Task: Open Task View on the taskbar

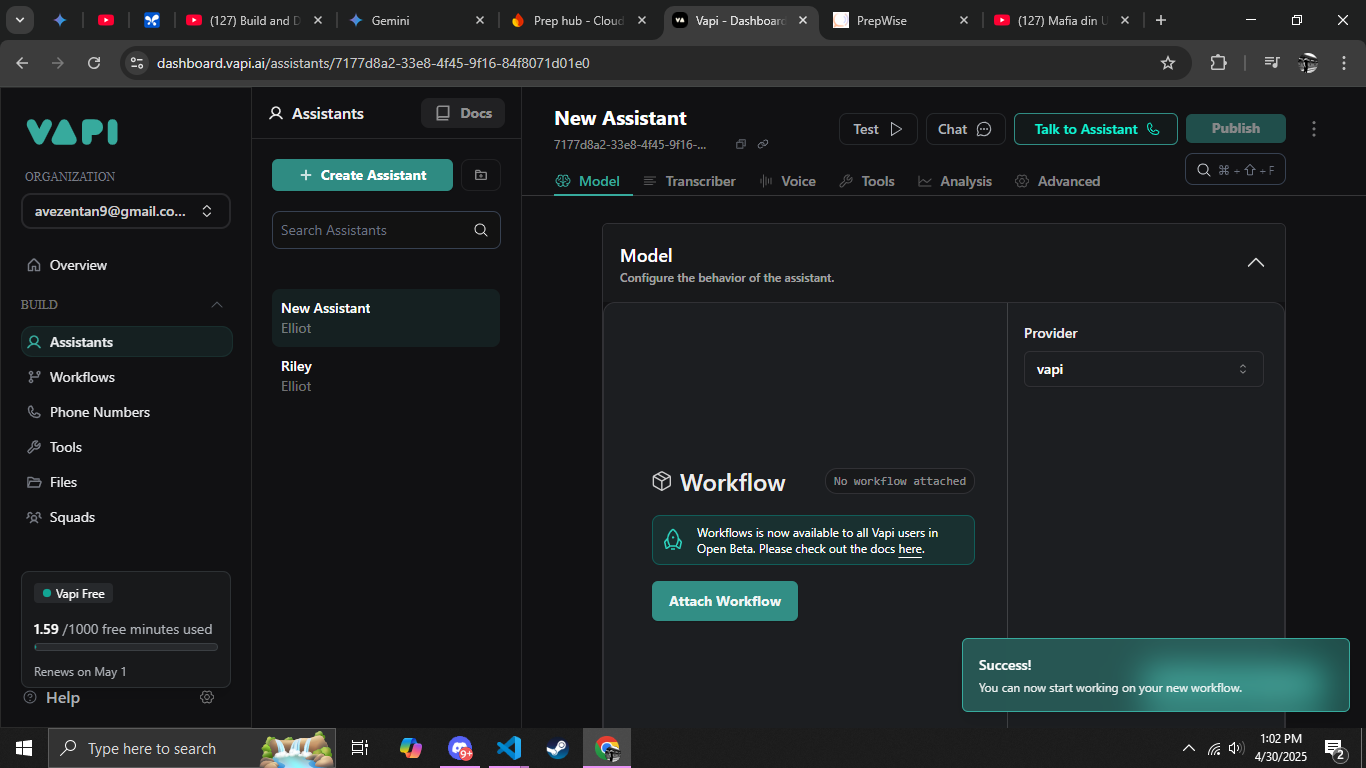Action: coord(360,748)
